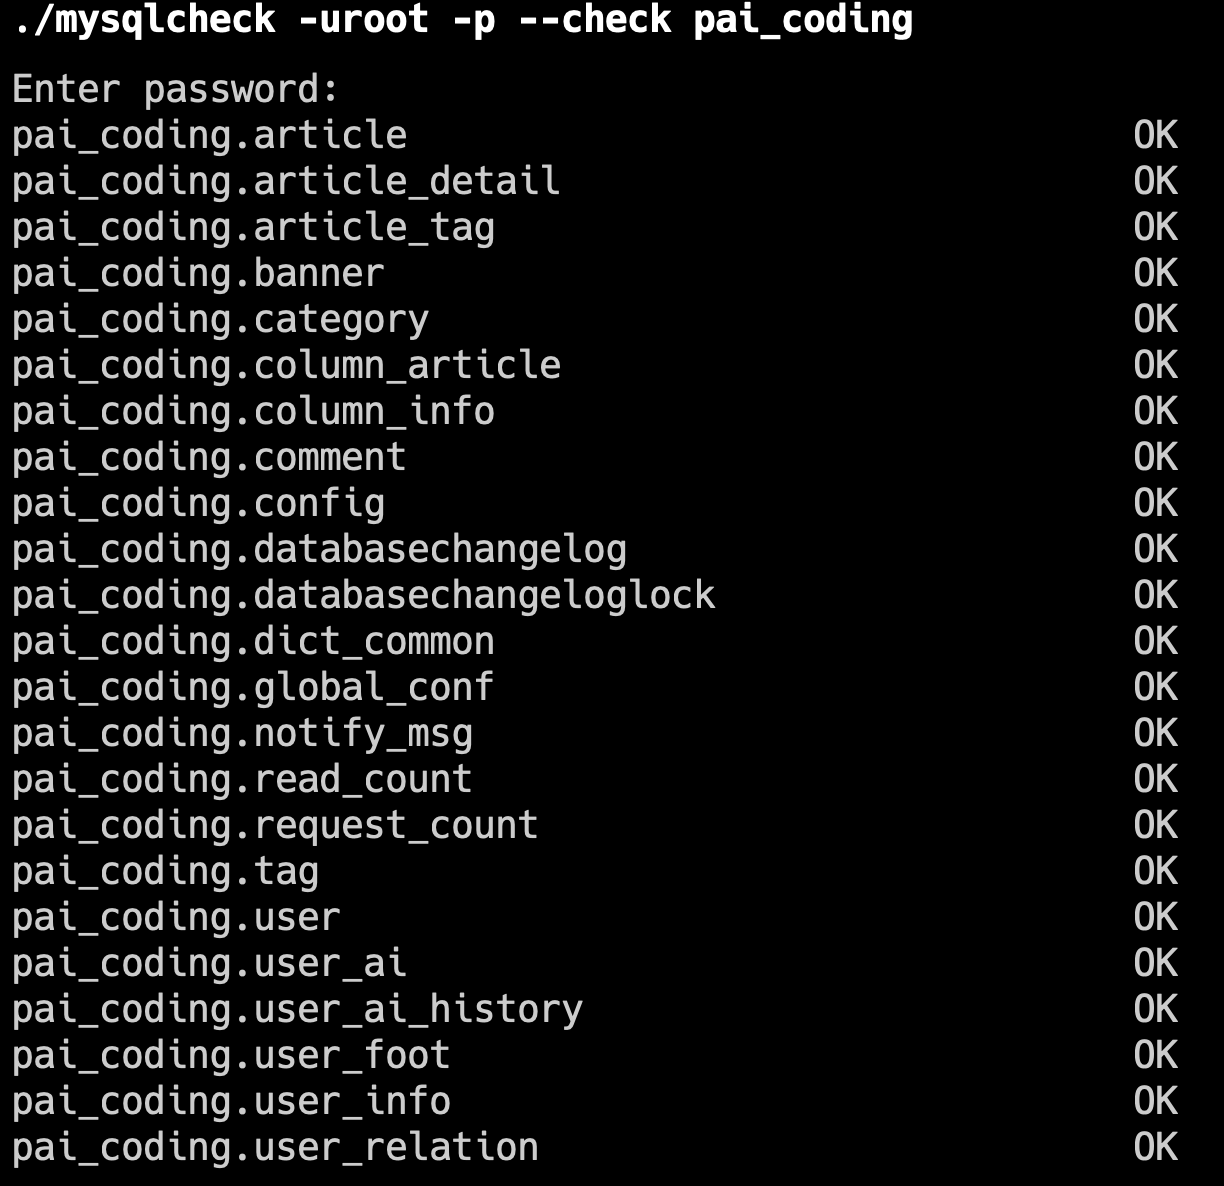Select the pai_coding.notify_msg table entry
The width and height of the screenshot is (1224, 1186).
[x=242, y=733]
